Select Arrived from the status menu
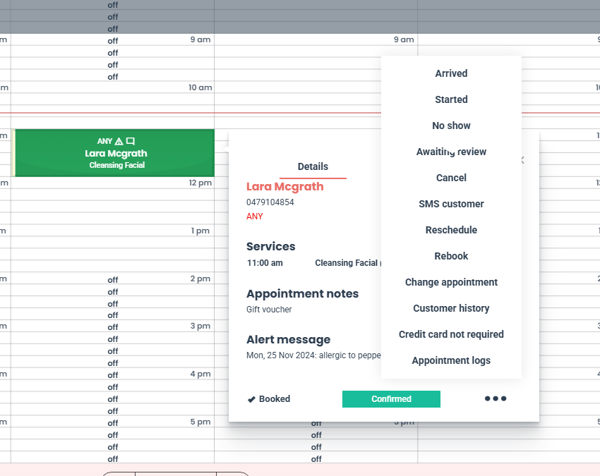The height and width of the screenshot is (476, 600). [451, 73]
